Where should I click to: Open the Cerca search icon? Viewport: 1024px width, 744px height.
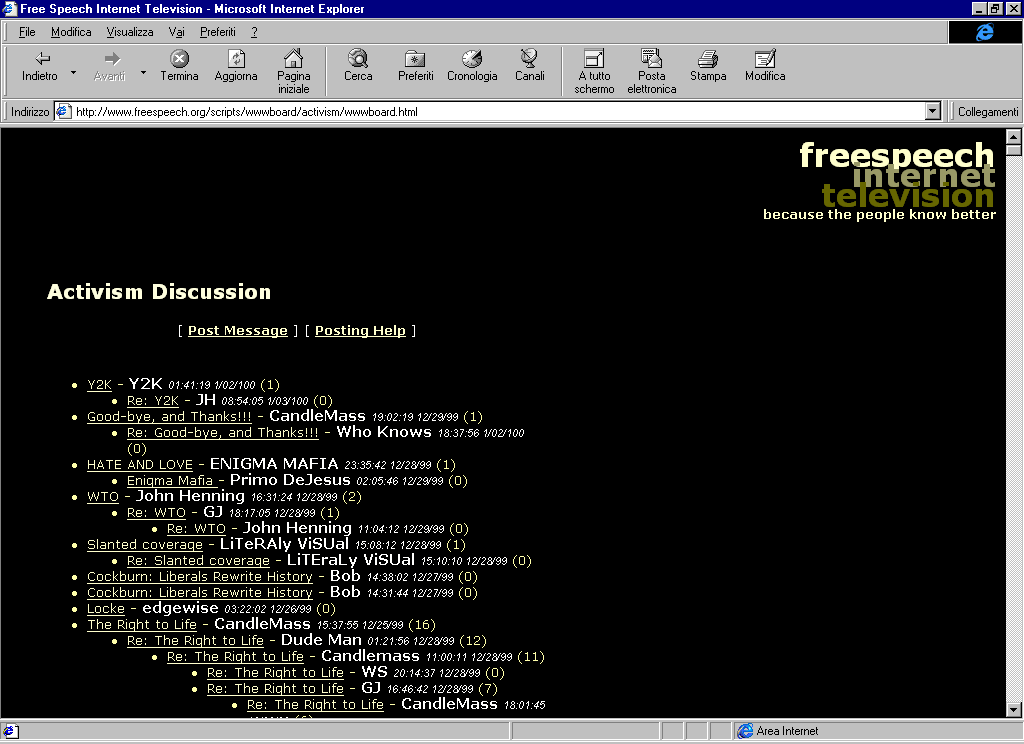358,59
